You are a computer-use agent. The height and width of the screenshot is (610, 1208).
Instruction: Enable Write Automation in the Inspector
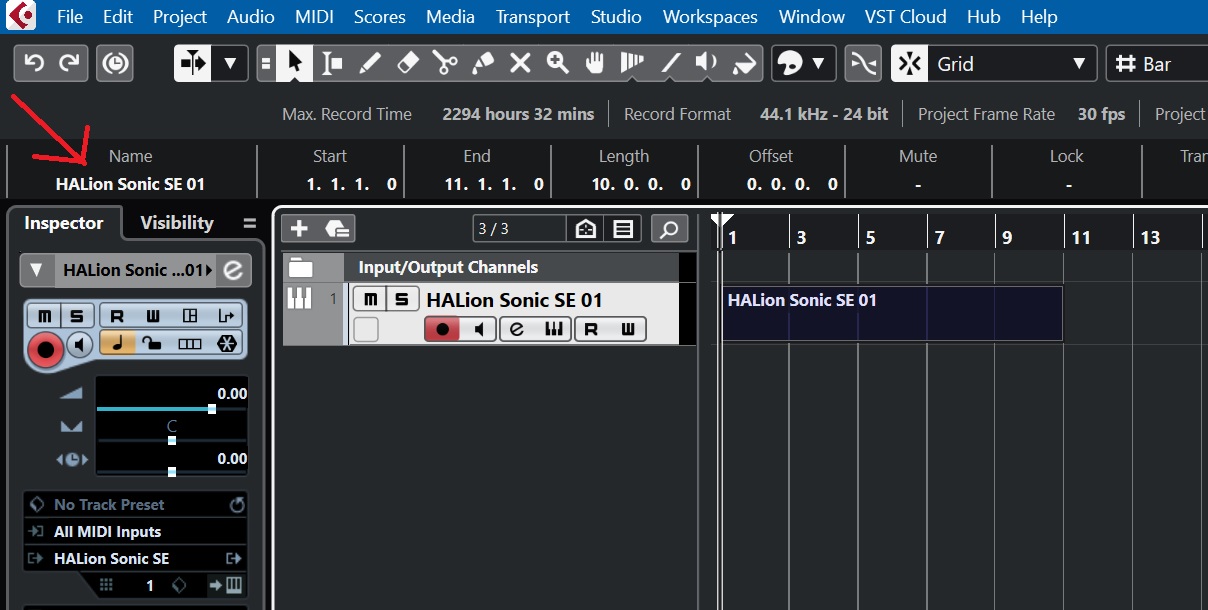coord(153,316)
